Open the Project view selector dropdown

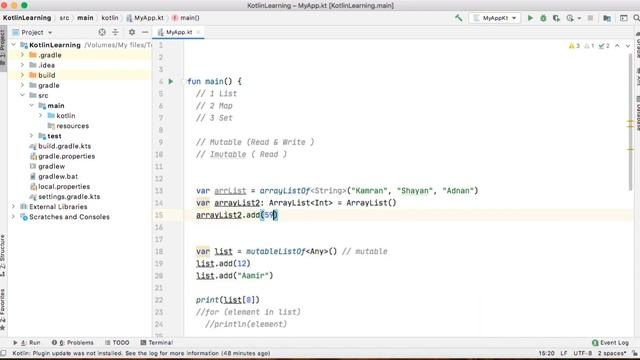click(x=32, y=32)
